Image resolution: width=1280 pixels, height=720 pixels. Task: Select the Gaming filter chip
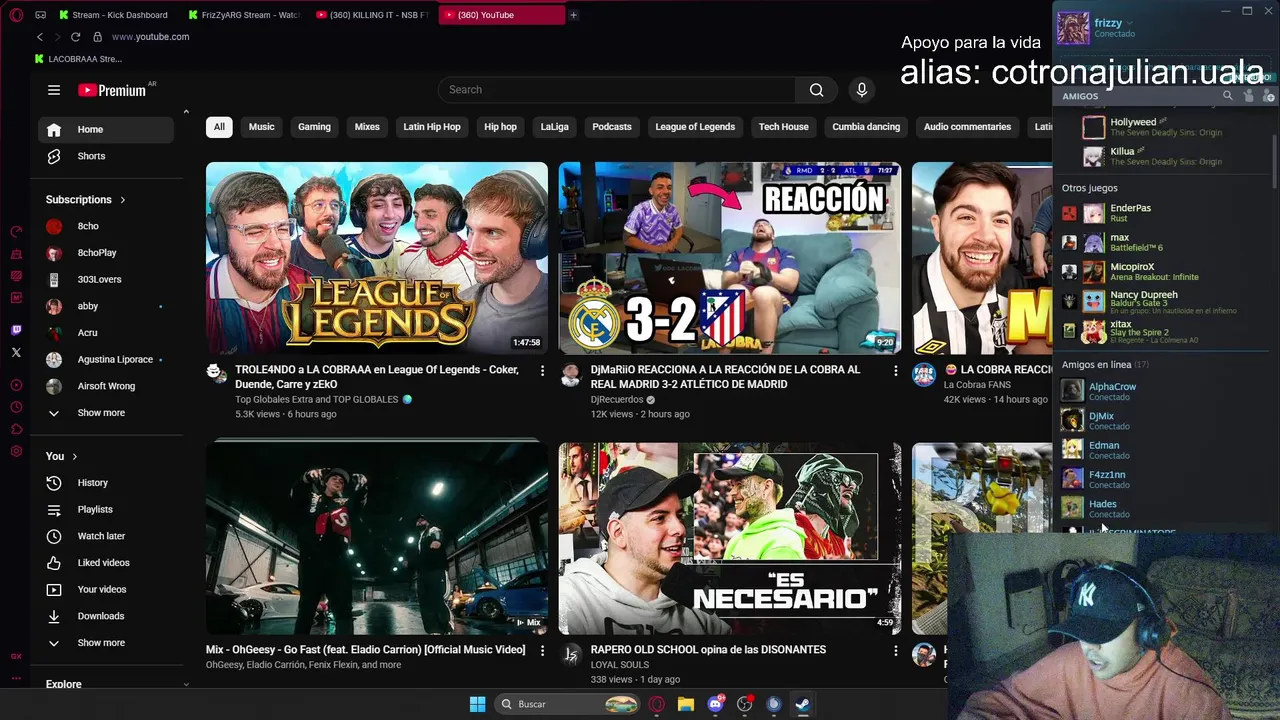pos(314,127)
